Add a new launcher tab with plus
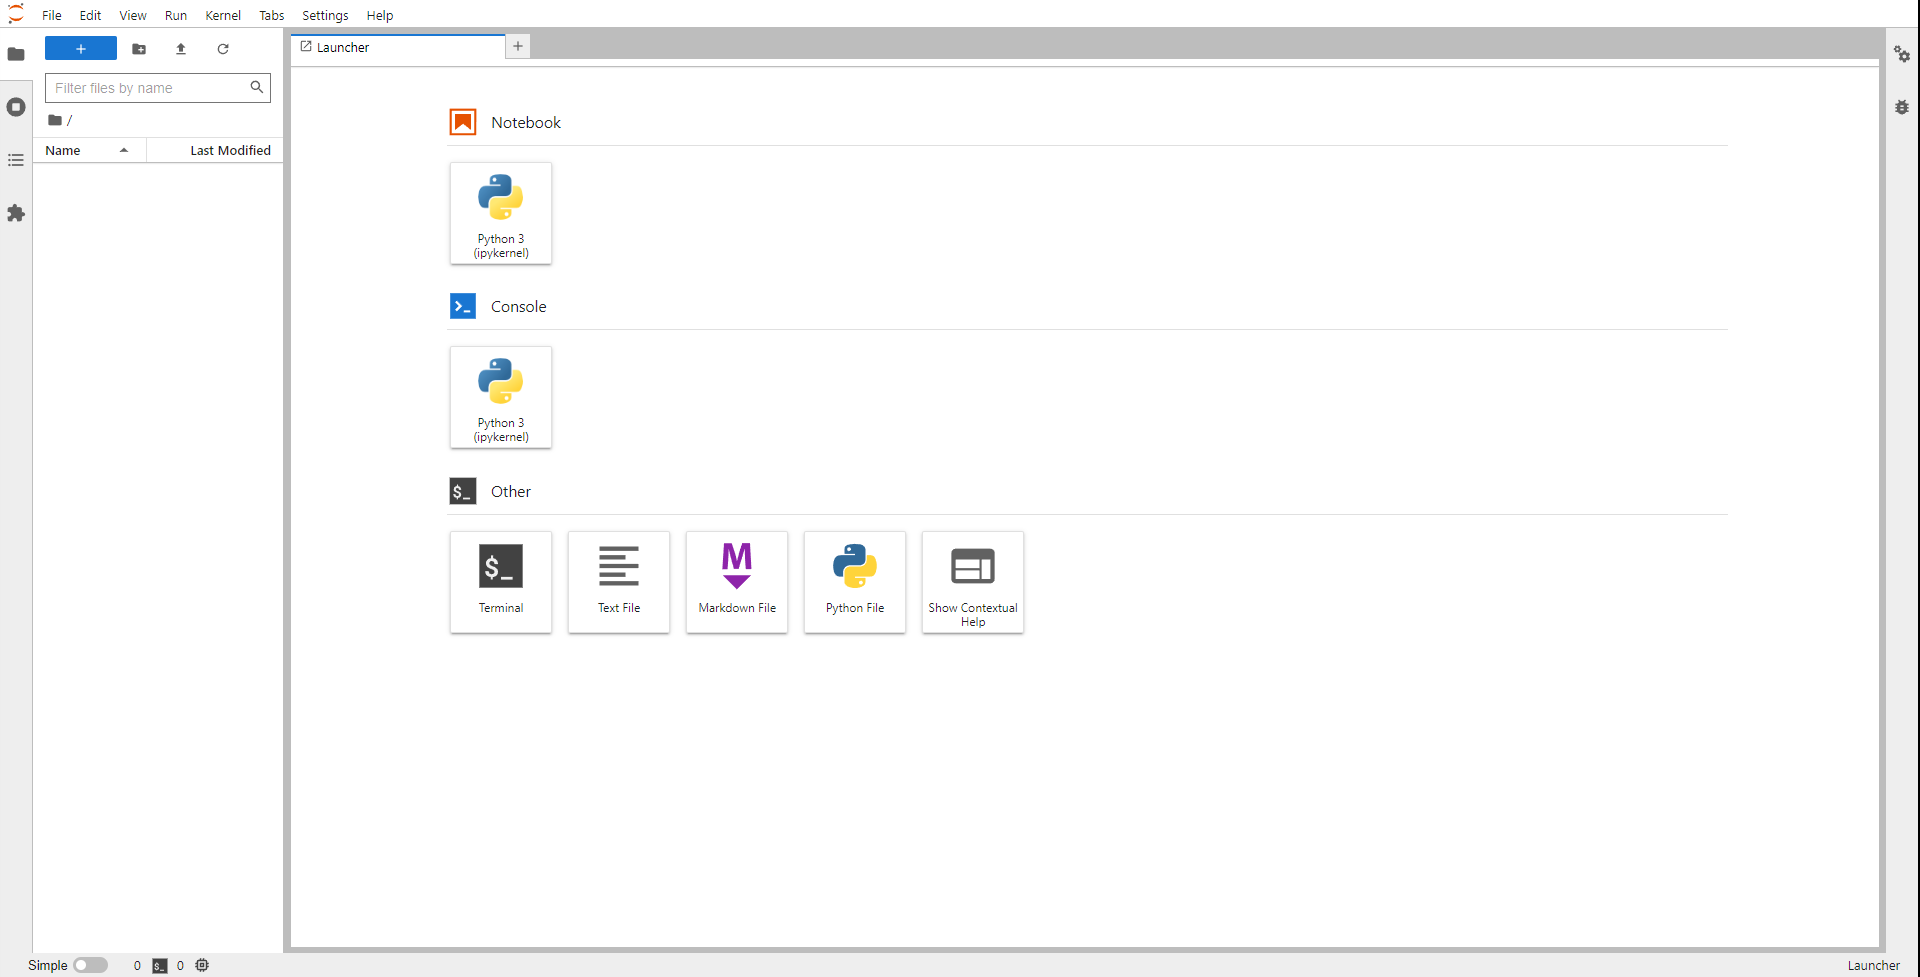 pyautogui.click(x=518, y=46)
